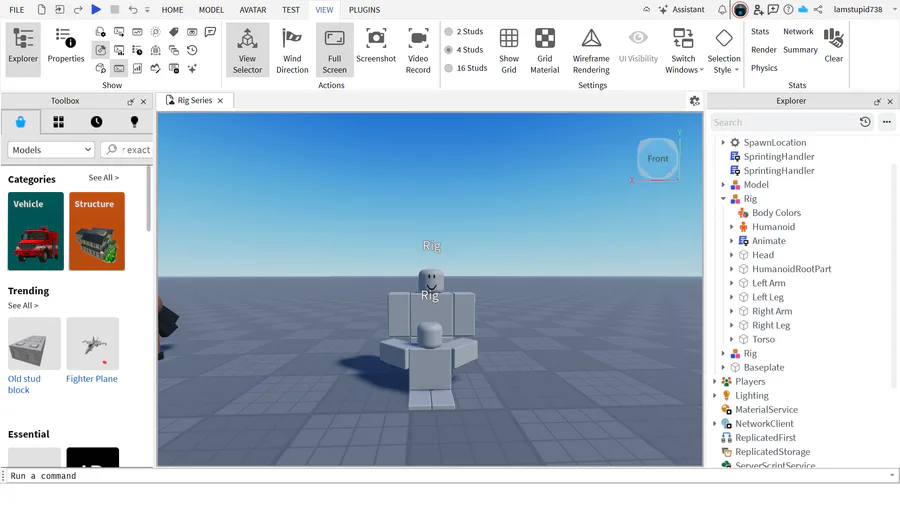Open Toolbox Creations lightbulb tab icon
The width and height of the screenshot is (900, 506).
[134, 122]
